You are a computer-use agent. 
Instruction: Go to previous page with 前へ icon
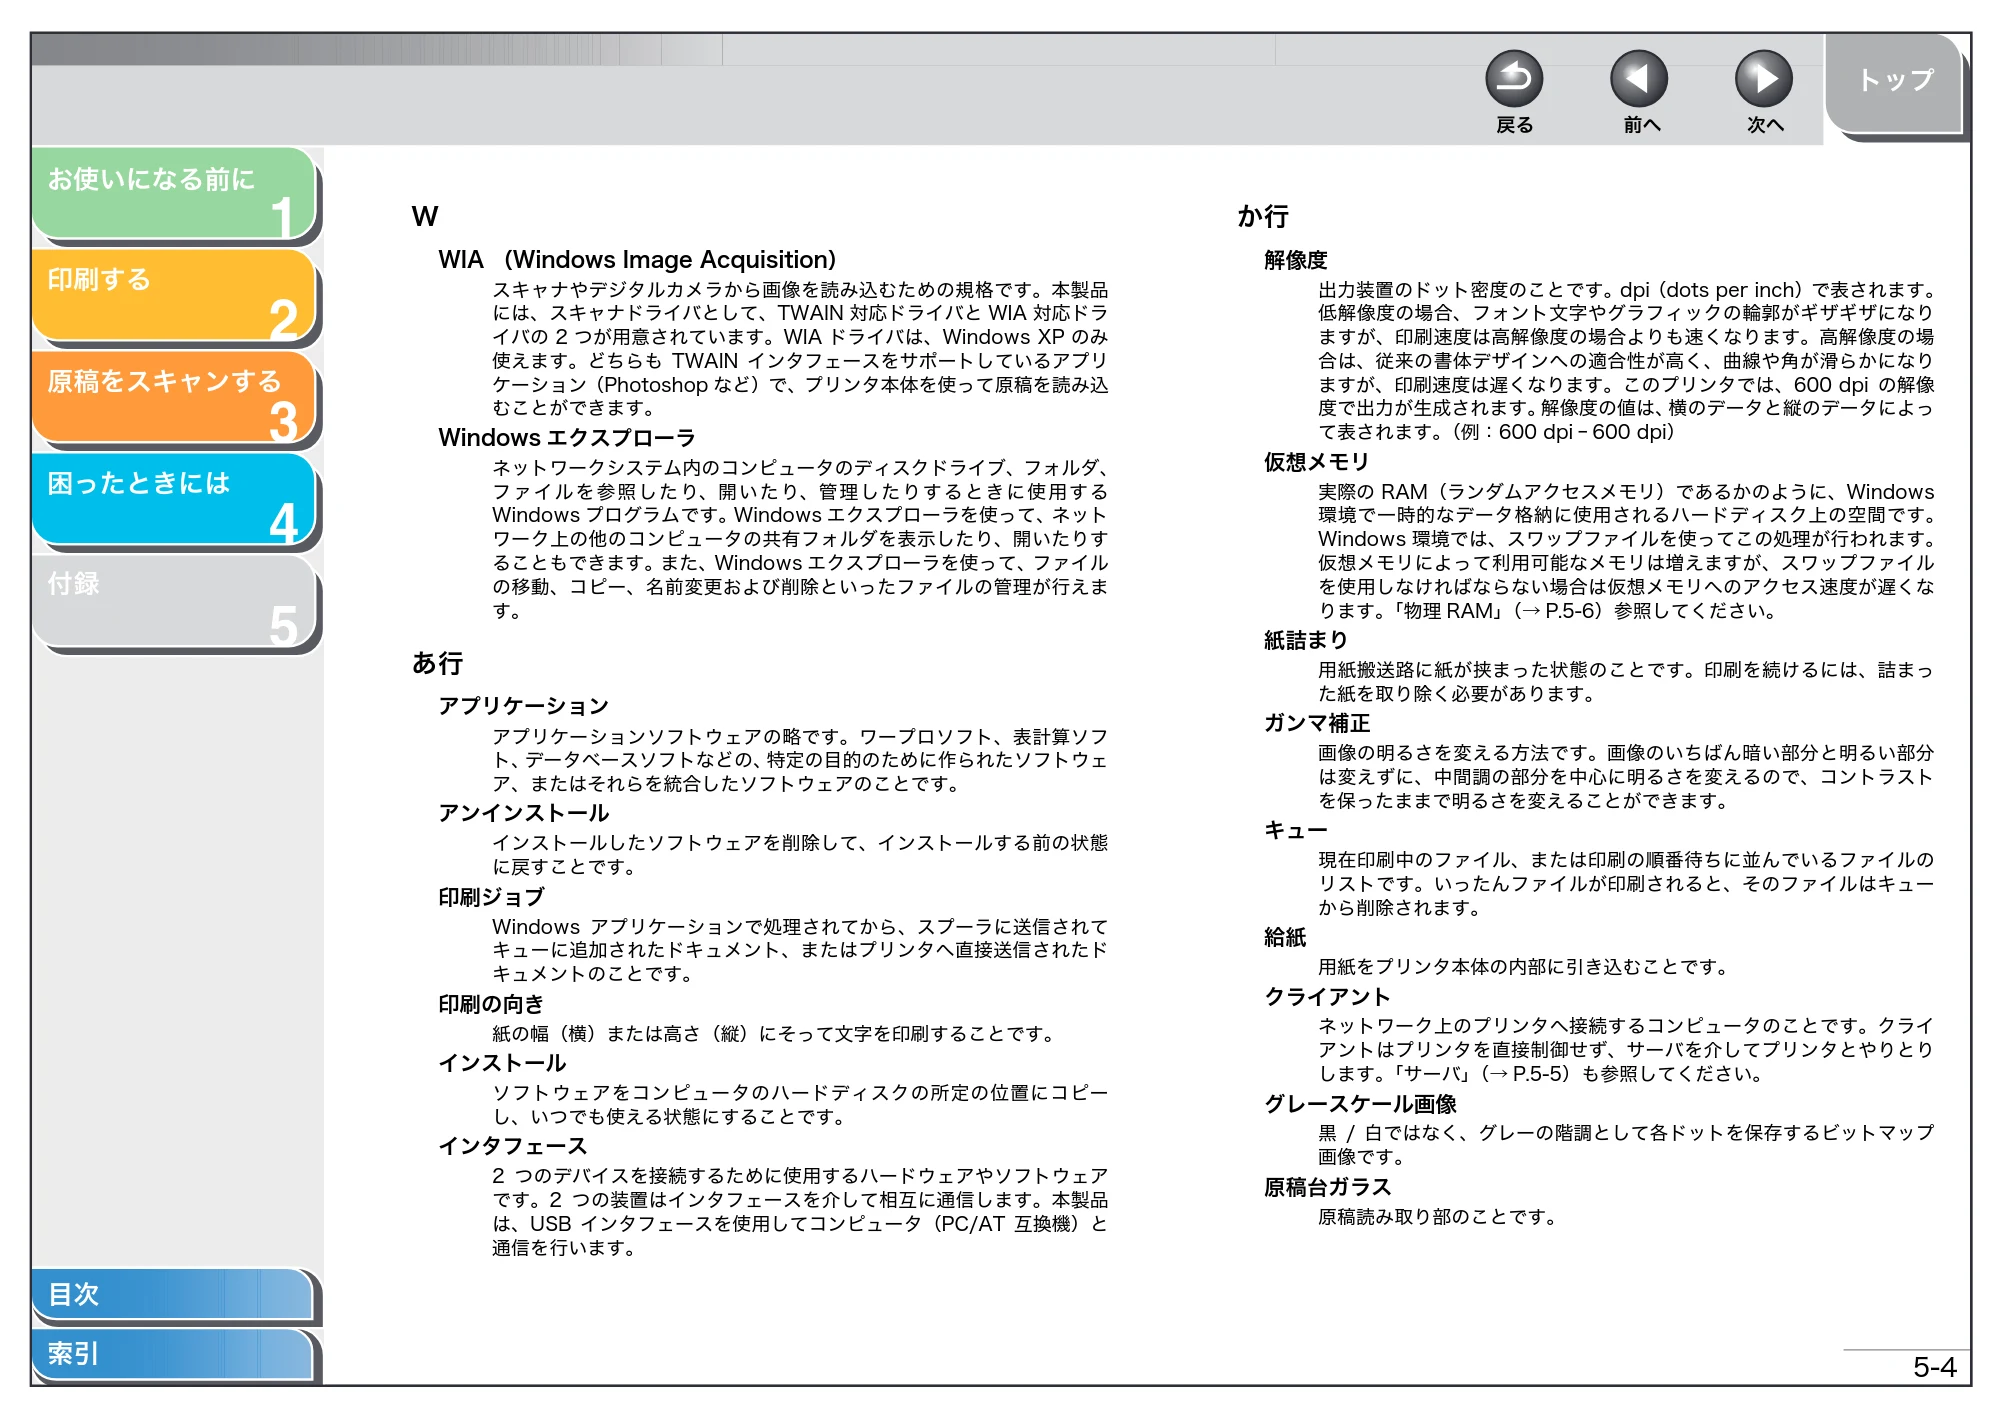1639,79
